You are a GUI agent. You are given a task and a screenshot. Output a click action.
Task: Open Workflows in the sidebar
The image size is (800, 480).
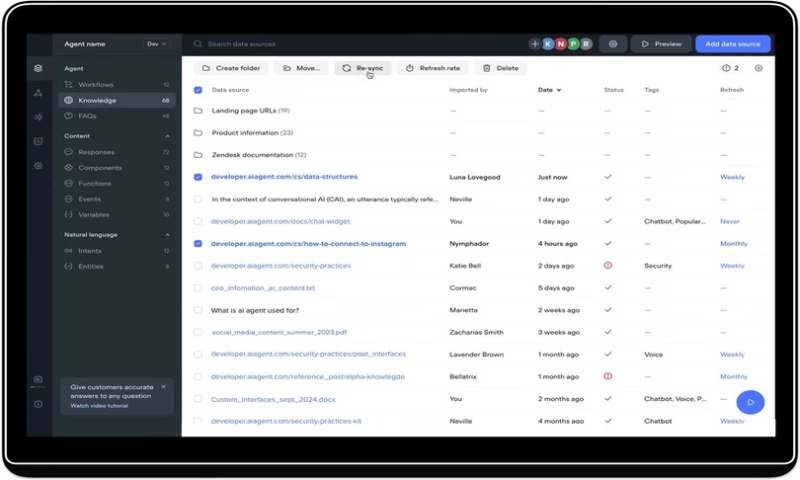coord(117,85)
